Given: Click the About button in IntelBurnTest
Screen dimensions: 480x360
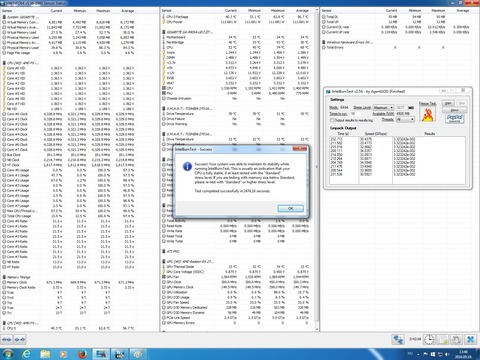Looking at the screenshot, I should click(x=454, y=110).
